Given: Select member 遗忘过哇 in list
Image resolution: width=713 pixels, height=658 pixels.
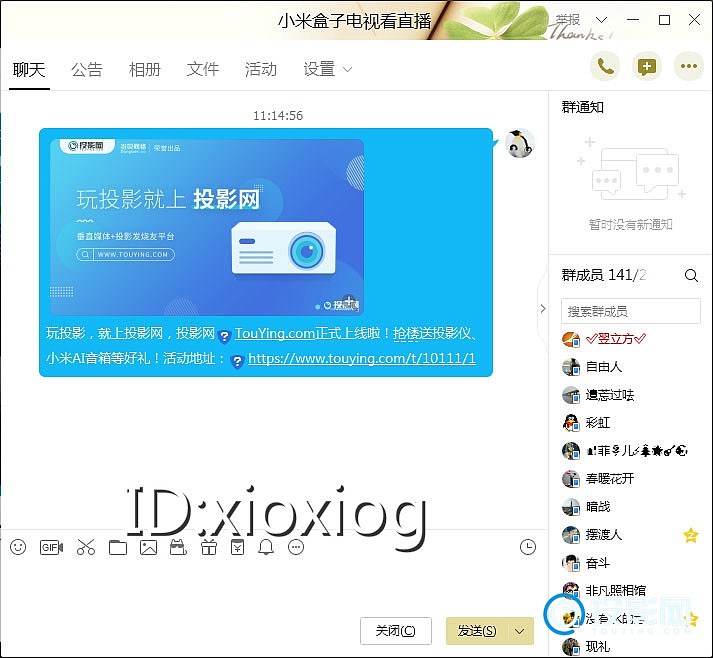Looking at the screenshot, I should pos(630,395).
